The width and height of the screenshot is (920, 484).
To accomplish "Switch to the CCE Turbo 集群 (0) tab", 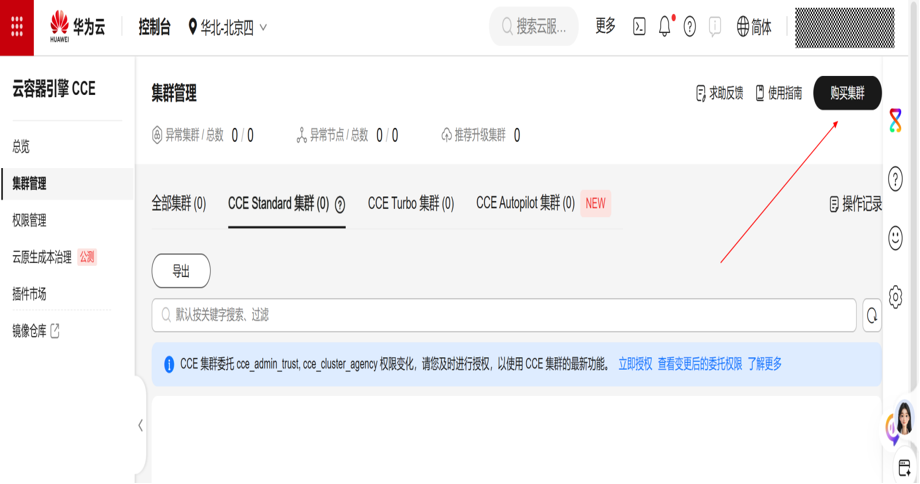I will (x=411, y=204).
